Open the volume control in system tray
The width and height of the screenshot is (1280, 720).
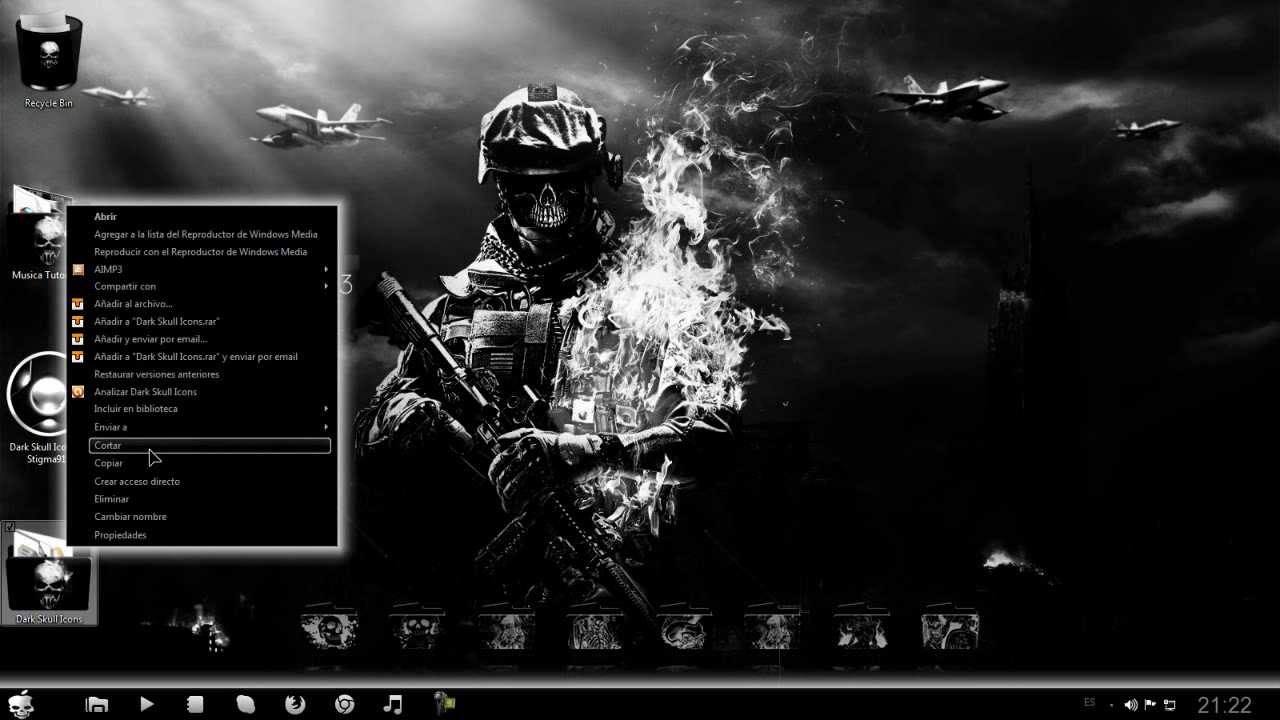click(1131, 705)
